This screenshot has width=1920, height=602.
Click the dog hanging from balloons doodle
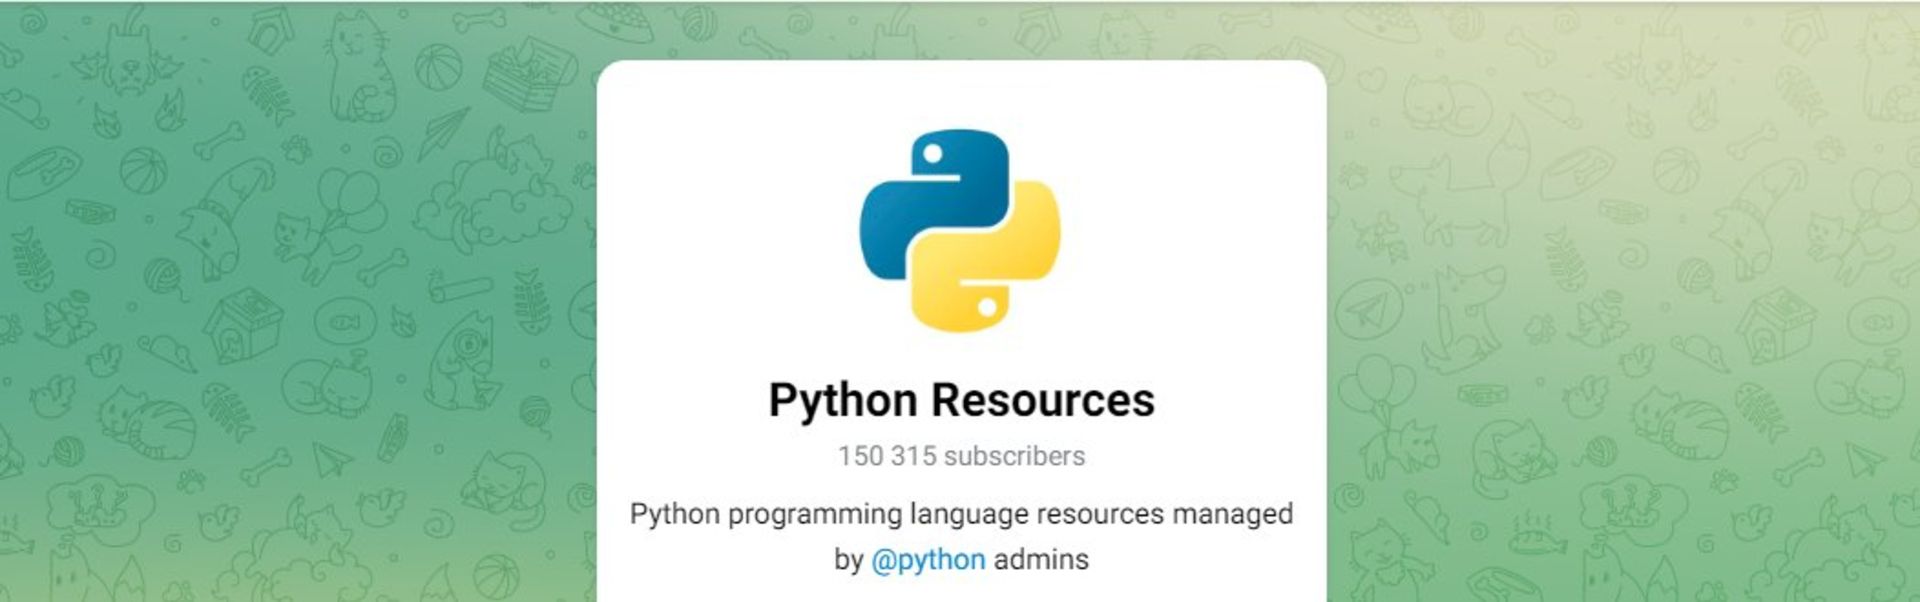tap(1395, 420)
